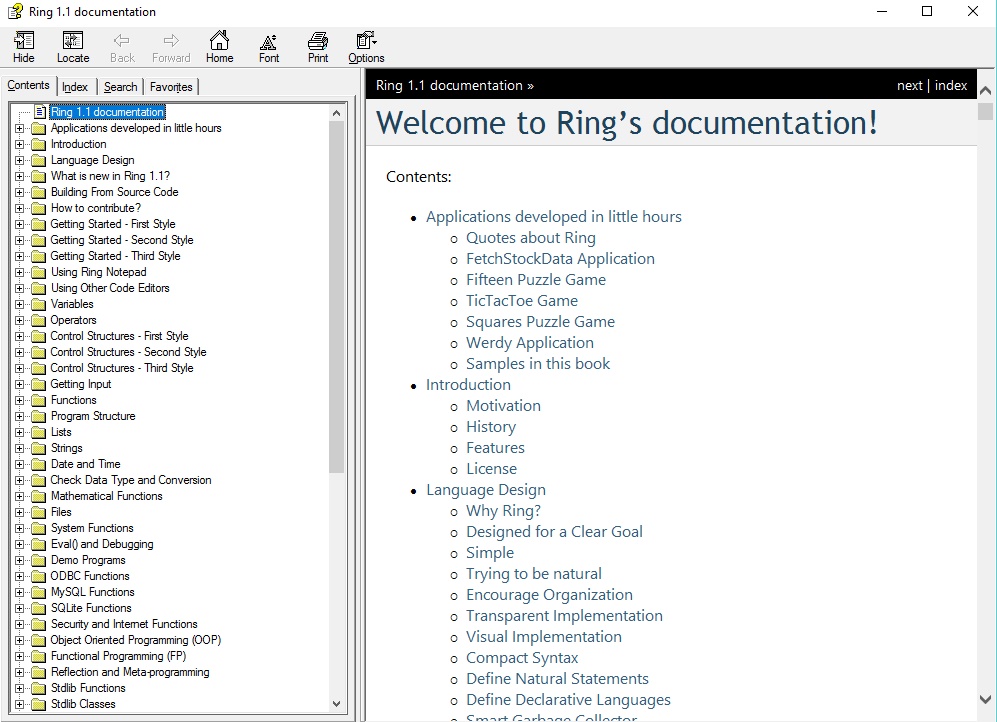Screen dimensions: 997x722
Task: Click the folder icon next to System Functions
Action: tap(39, 528)
